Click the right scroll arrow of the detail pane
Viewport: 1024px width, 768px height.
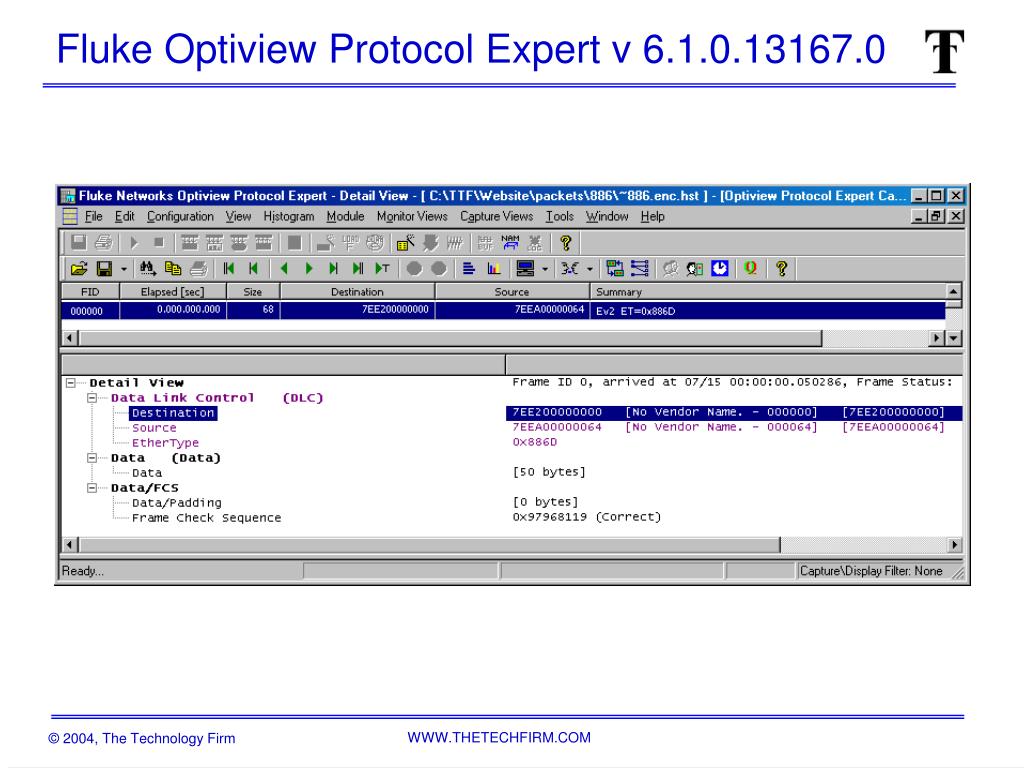tap(955, 545)
